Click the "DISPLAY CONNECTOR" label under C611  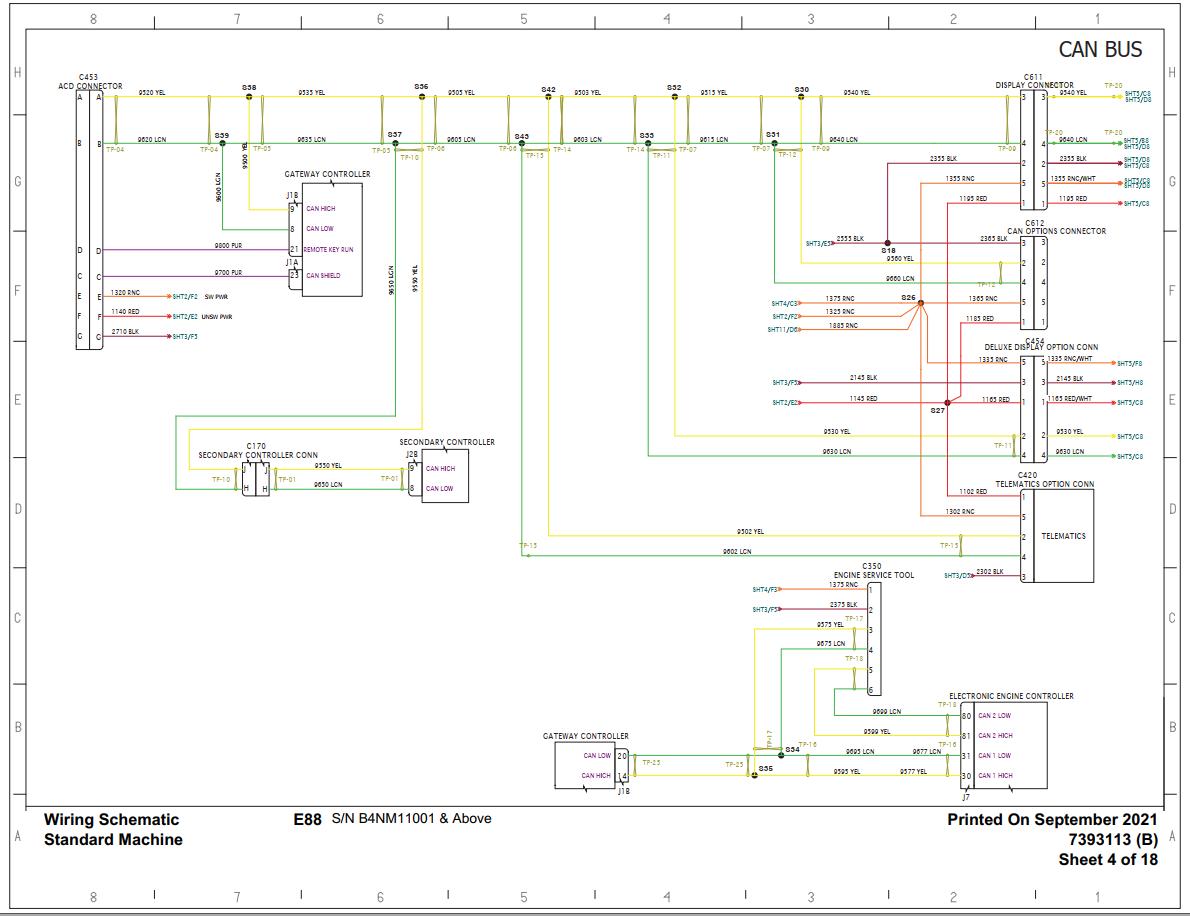pyautogui.click(x=1034, y=85)
